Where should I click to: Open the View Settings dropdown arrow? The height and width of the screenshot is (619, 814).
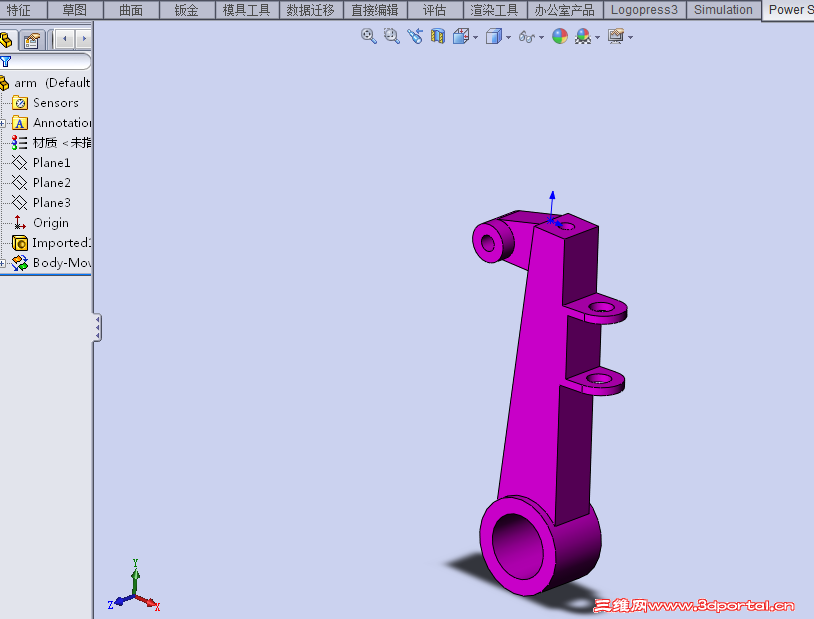[630, 37]
